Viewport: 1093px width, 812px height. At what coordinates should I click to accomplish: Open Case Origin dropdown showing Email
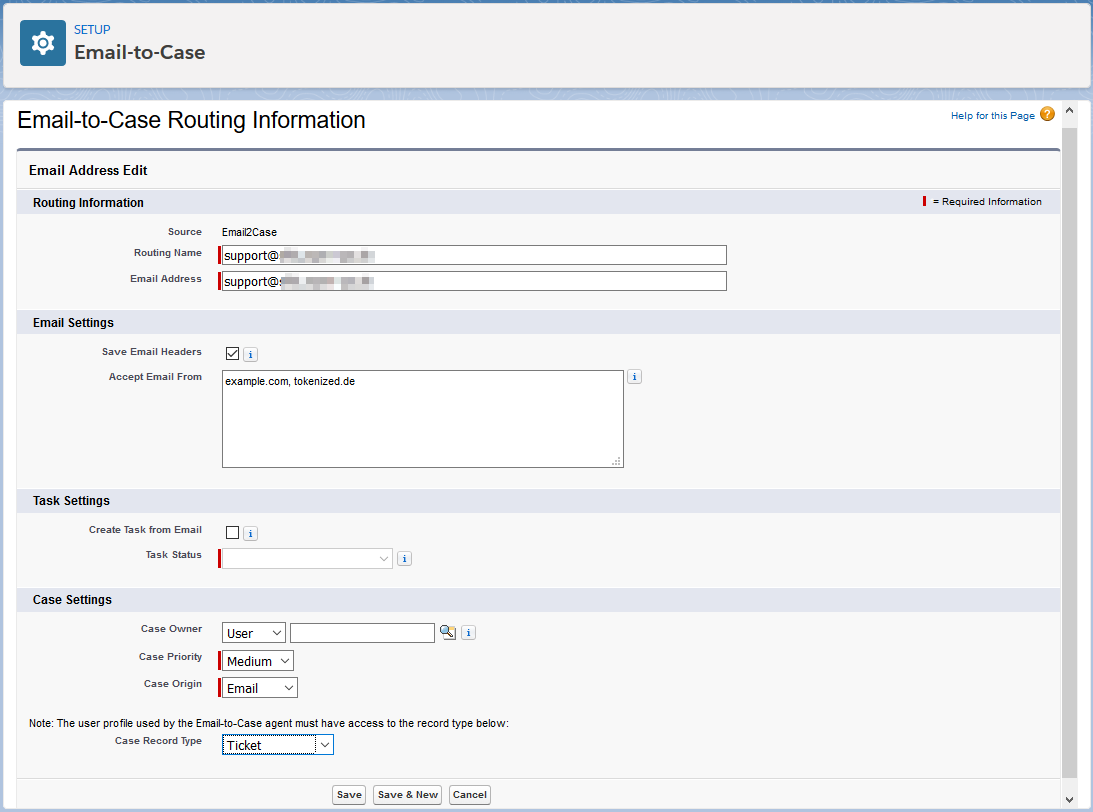(260, 688)
